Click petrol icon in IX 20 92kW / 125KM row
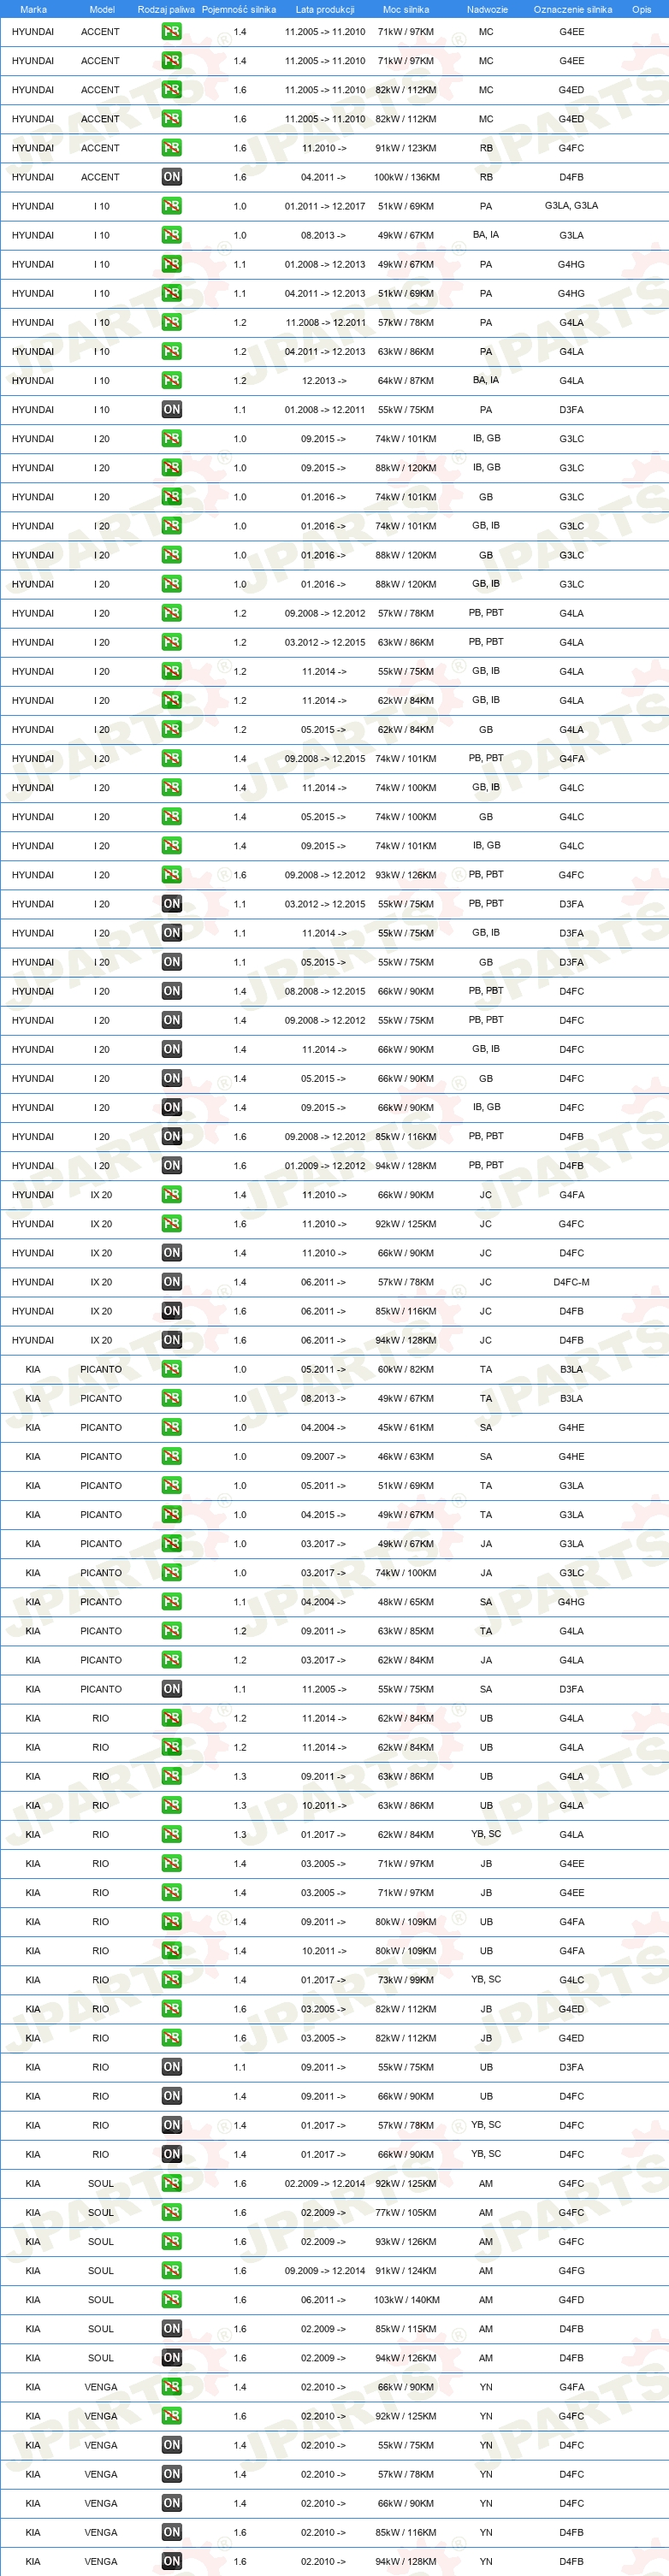The height and width of the screenshot is (2576, 669). (172, 1224)
